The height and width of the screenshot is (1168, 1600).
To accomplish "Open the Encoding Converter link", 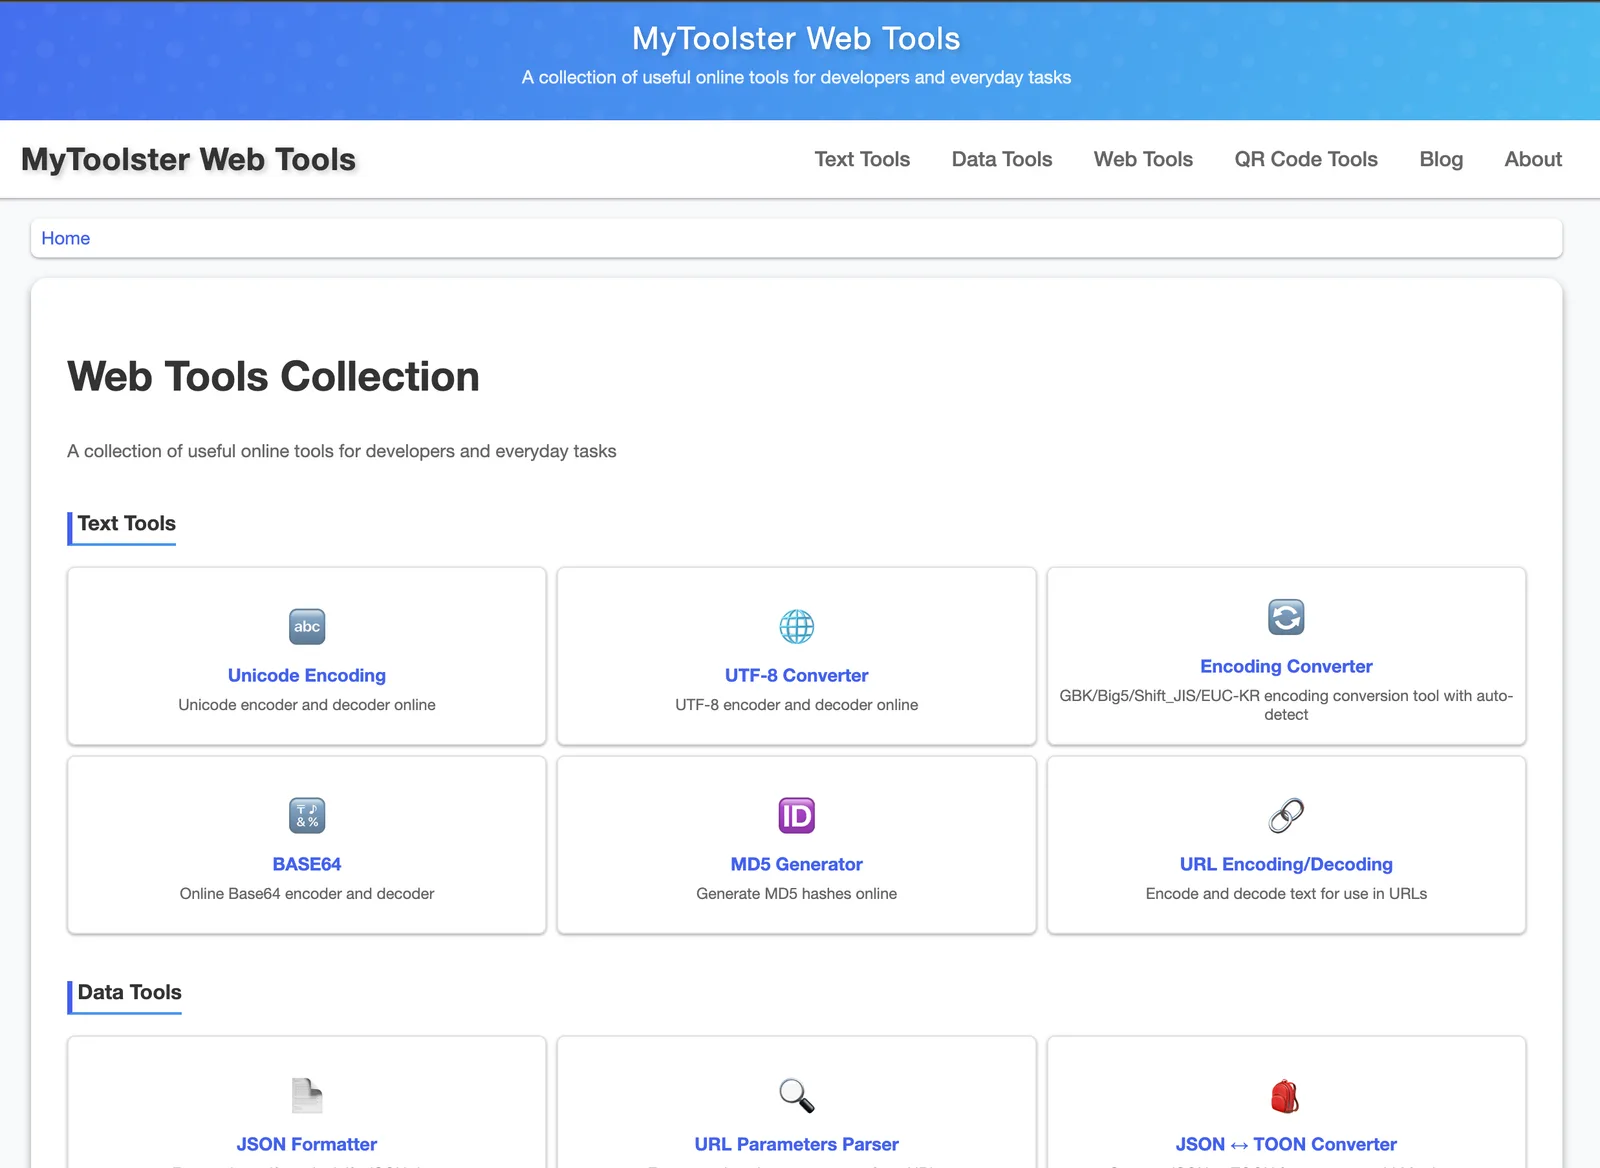I will 1286,666.
